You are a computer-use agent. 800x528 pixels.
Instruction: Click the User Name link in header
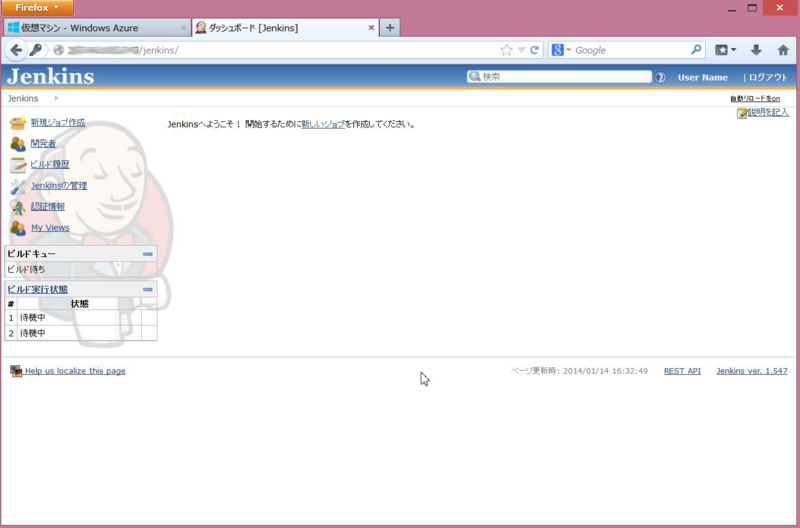703,78
